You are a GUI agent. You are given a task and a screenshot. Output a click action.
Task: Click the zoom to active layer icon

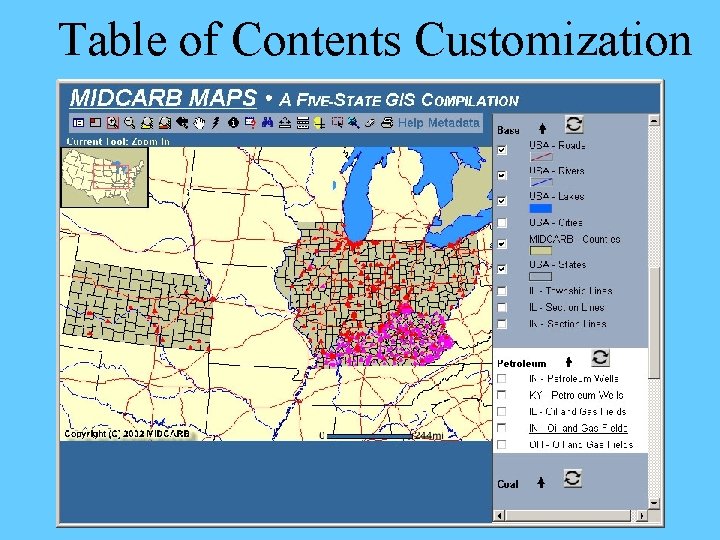click(164, 123)
